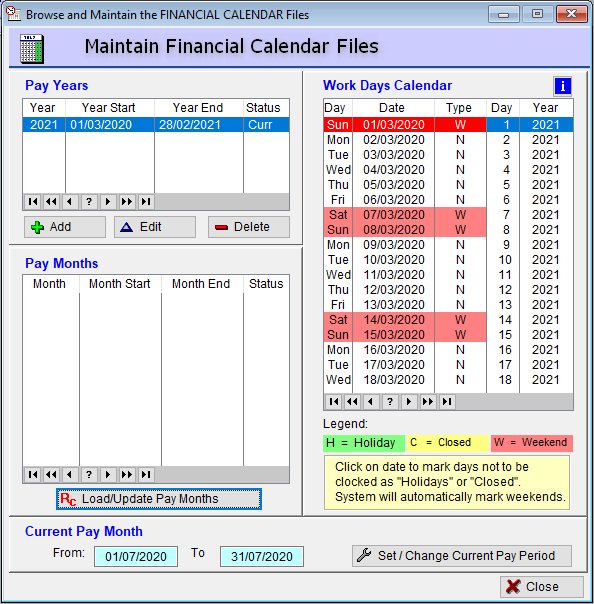This screenshot has height=604, width=594.
Task: Close the Financial Calendar window
Action: [x=542, y=587]
